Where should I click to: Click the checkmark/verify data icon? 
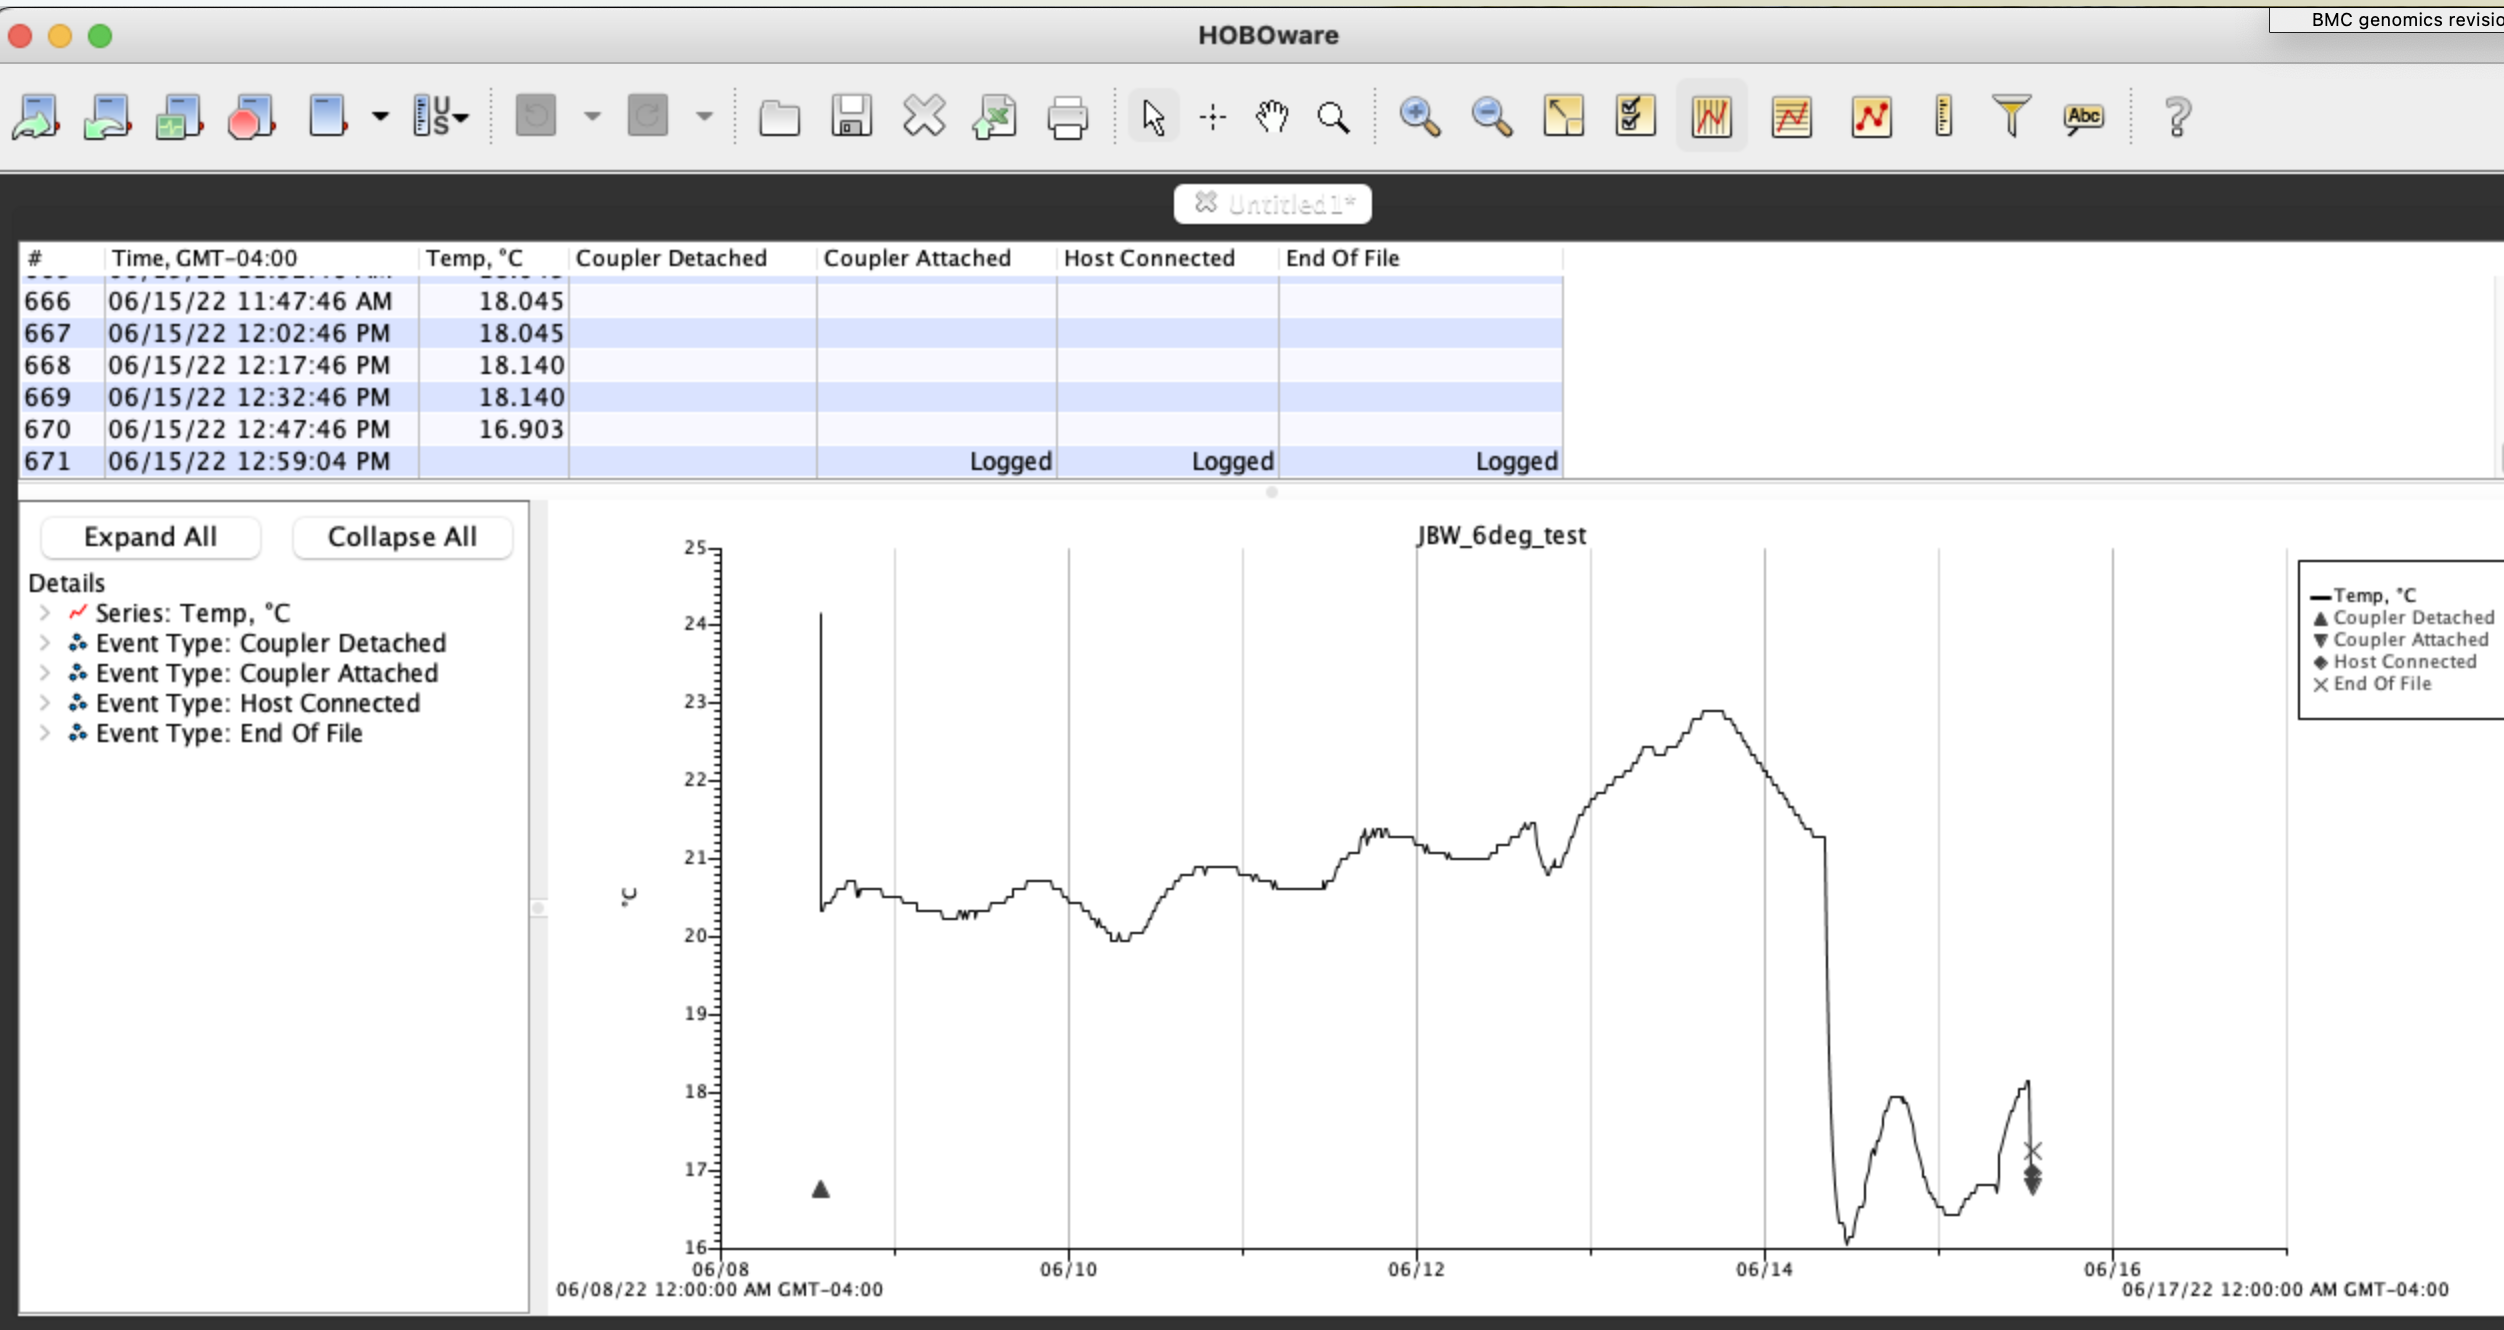(1631, 116)
